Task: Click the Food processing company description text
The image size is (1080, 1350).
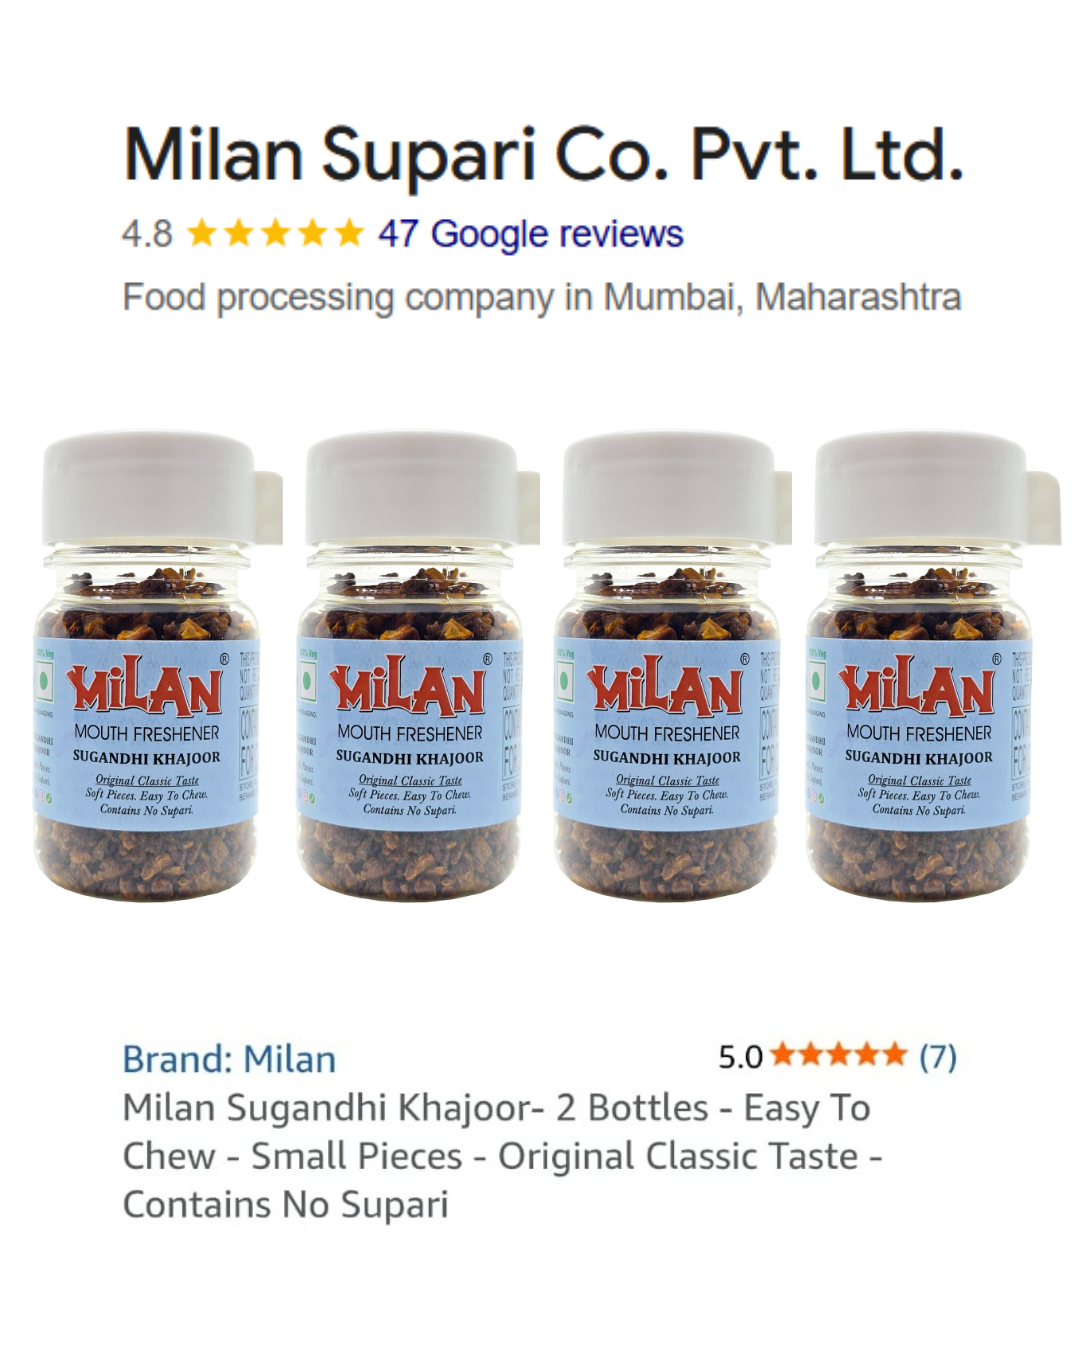Action: 541,297
